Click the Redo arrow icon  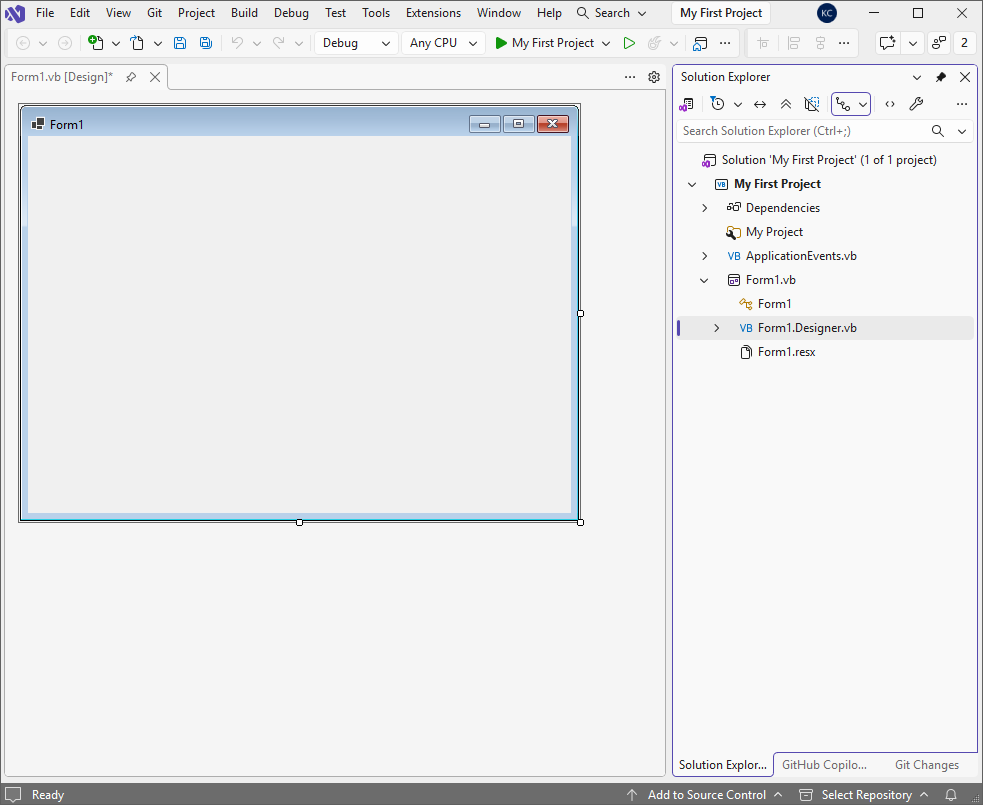pyautogui.click(x=278, y=43)
